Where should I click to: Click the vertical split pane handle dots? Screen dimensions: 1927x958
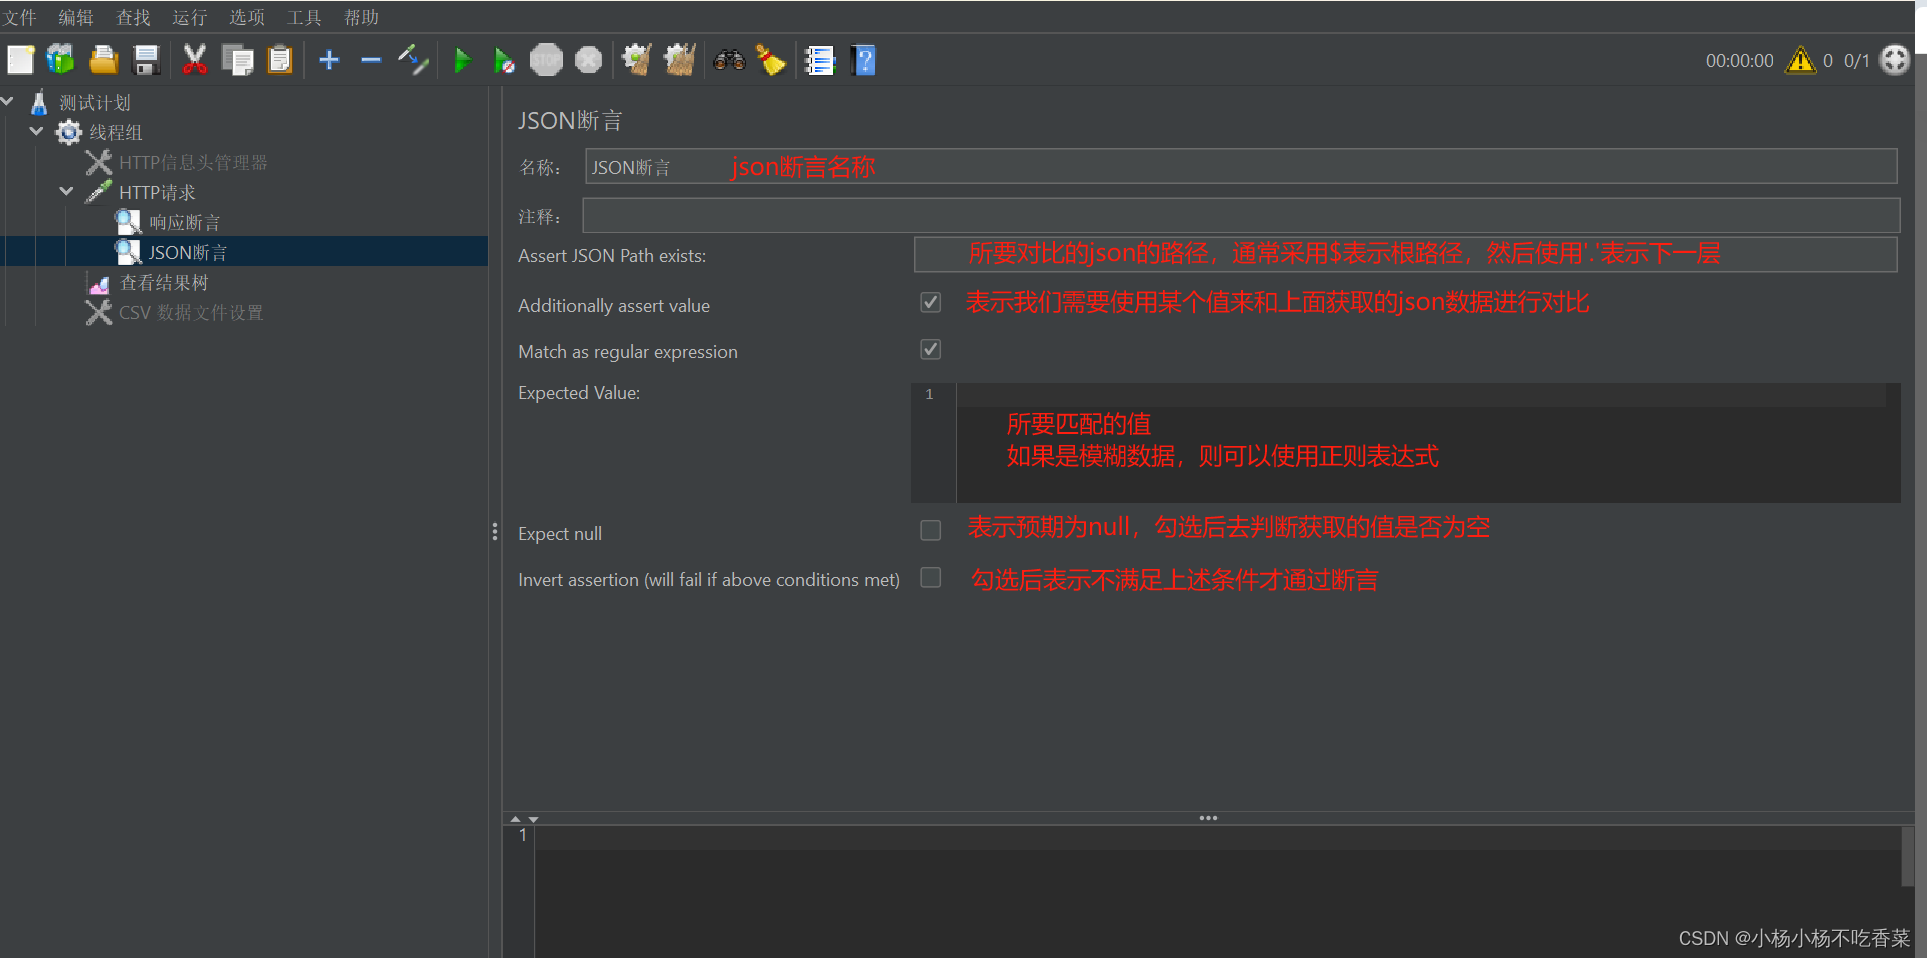click(x=495, y=532)
